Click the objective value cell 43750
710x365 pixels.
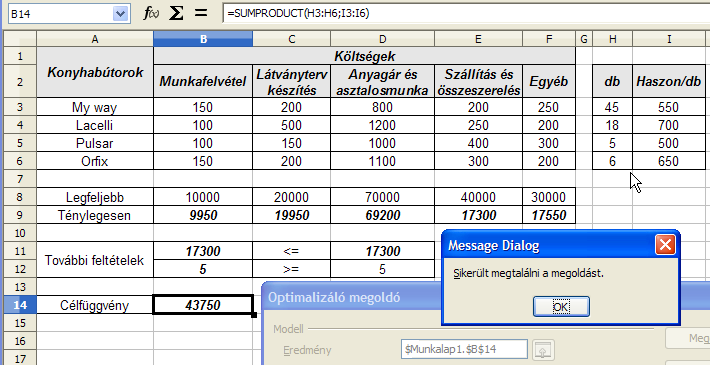203,305
